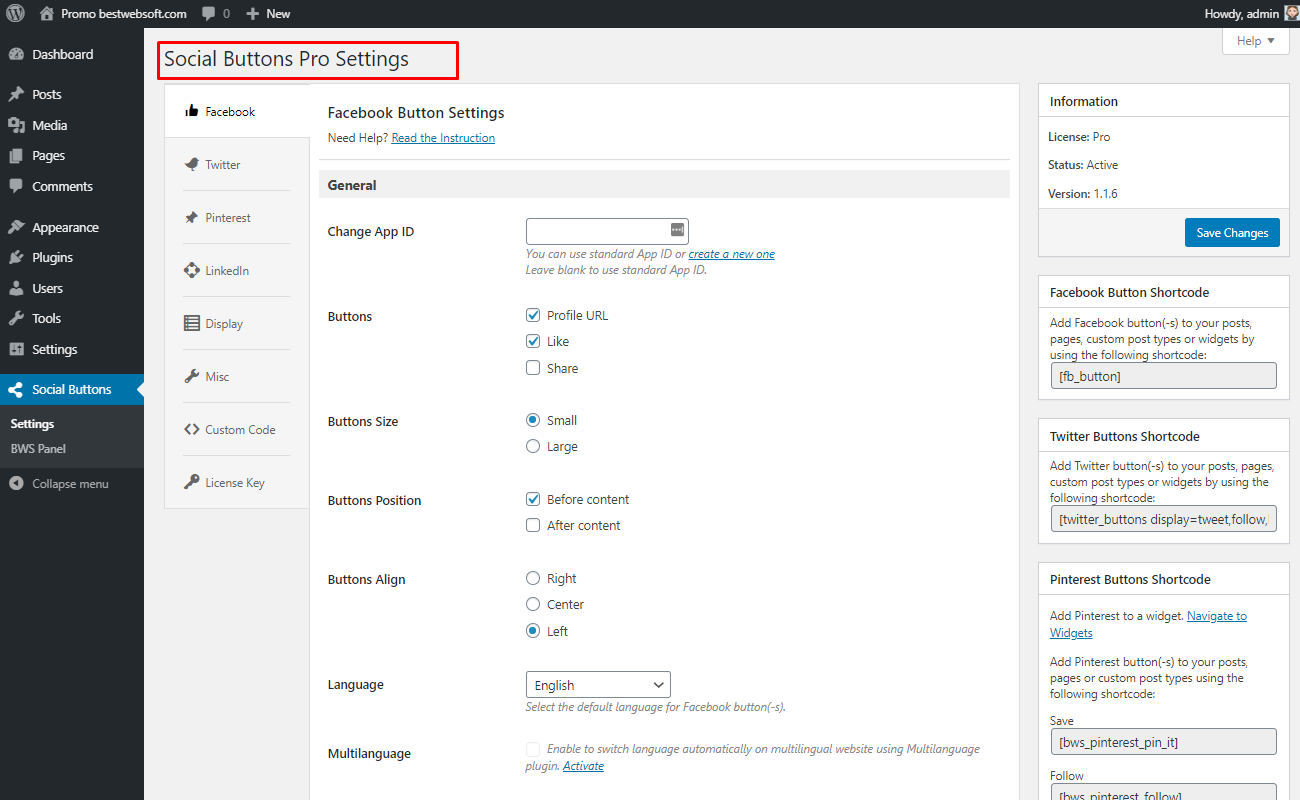Open the LinkedIn settings tab
Viewport: 1300px width, 800px height.
click(237, 270)
